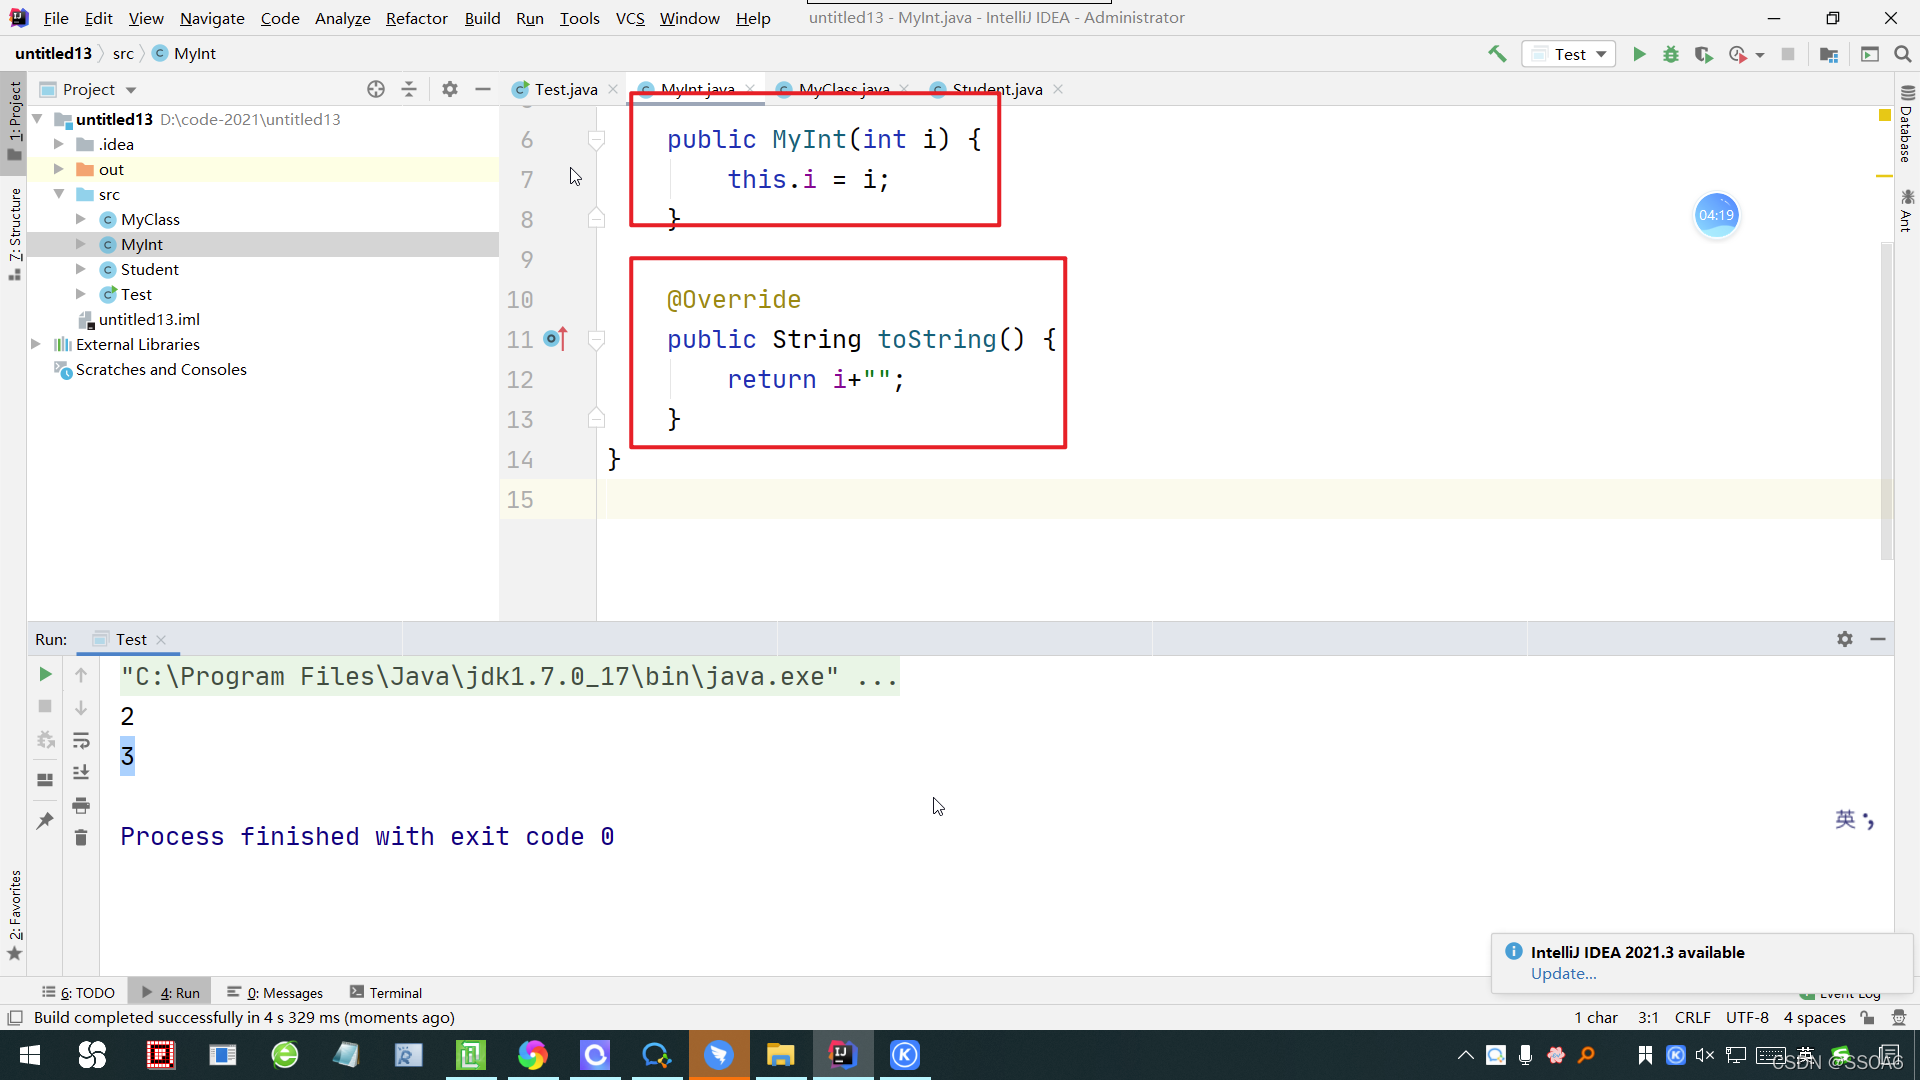Click the Build project hammer icon
Image resolution: width=1920 pixels, height=1080 pixels.
(1497, 54)
